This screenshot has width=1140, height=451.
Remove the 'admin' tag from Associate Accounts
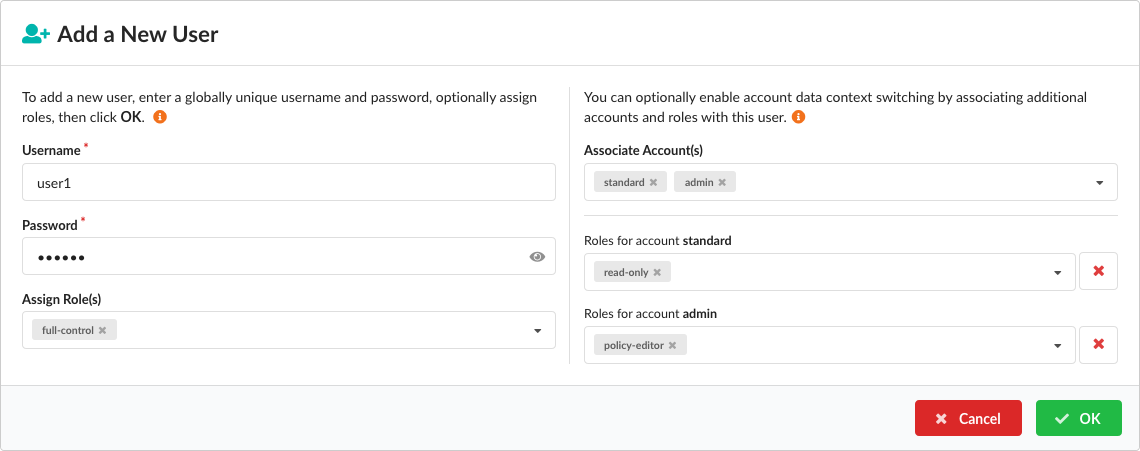pyautogui.click(x=722, y=183)
